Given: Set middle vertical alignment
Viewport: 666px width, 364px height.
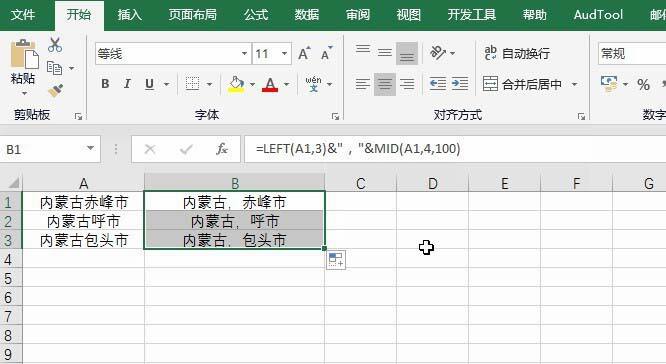Looking at the screenshot, I should [385, 53].
